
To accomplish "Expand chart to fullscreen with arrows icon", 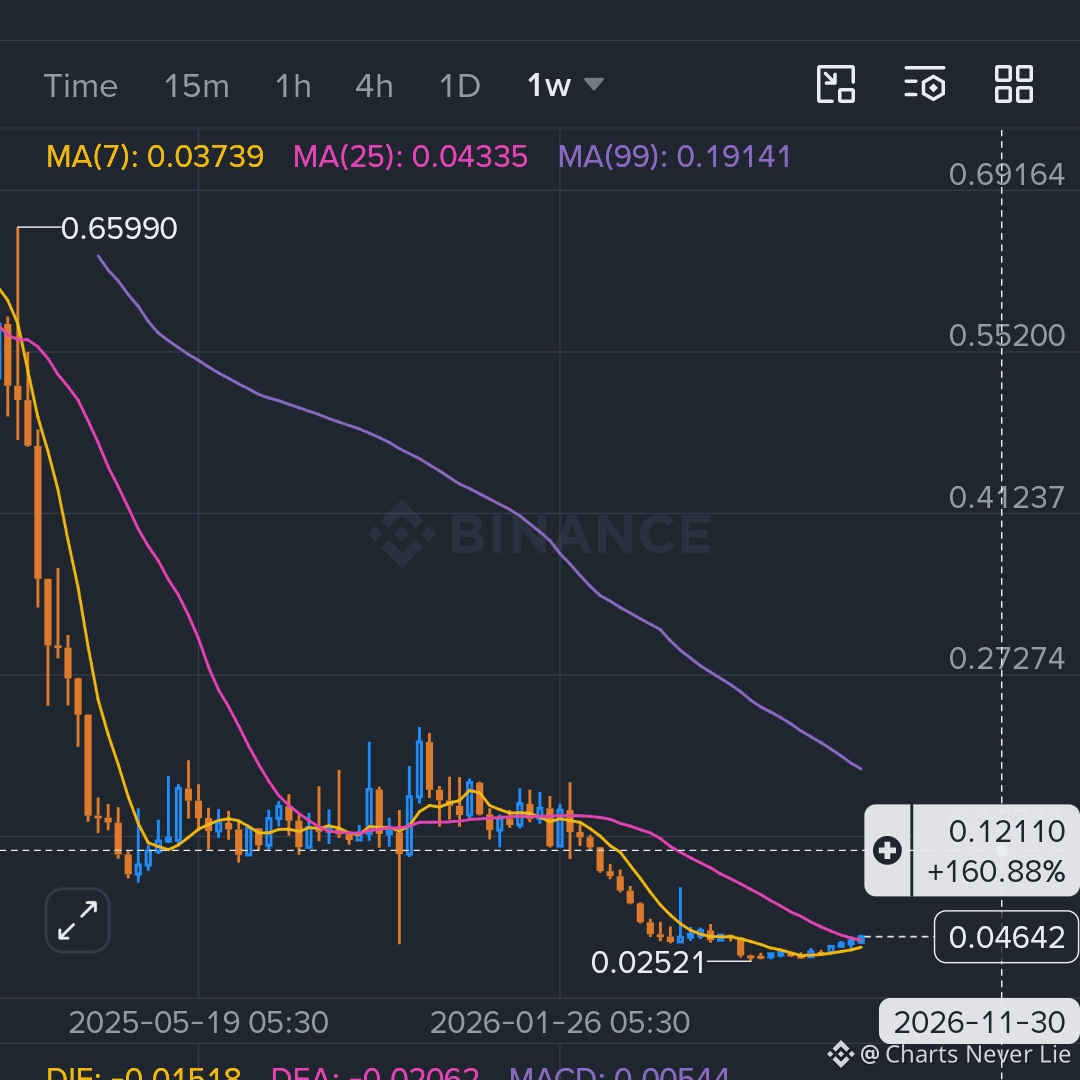I will (x=77, y=920).
